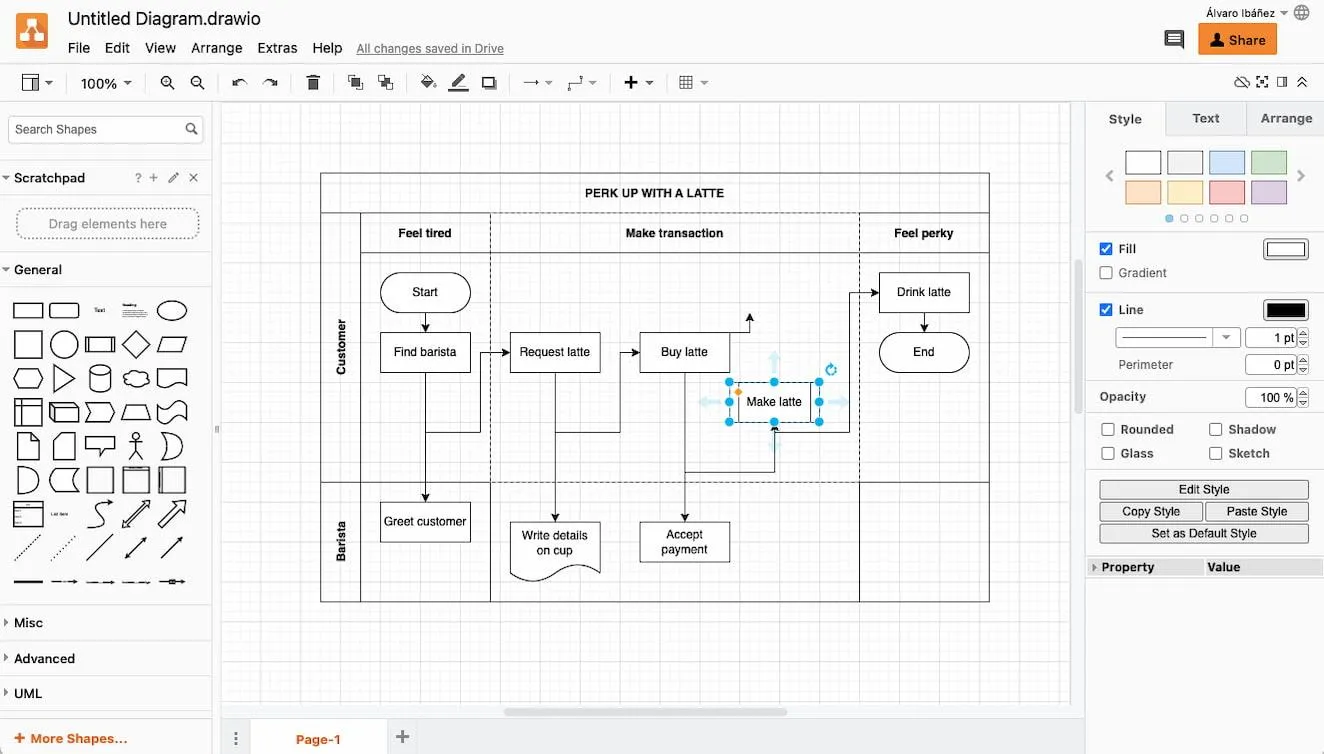
Task: Select the diamond shape in General
Action: point(136,345)
